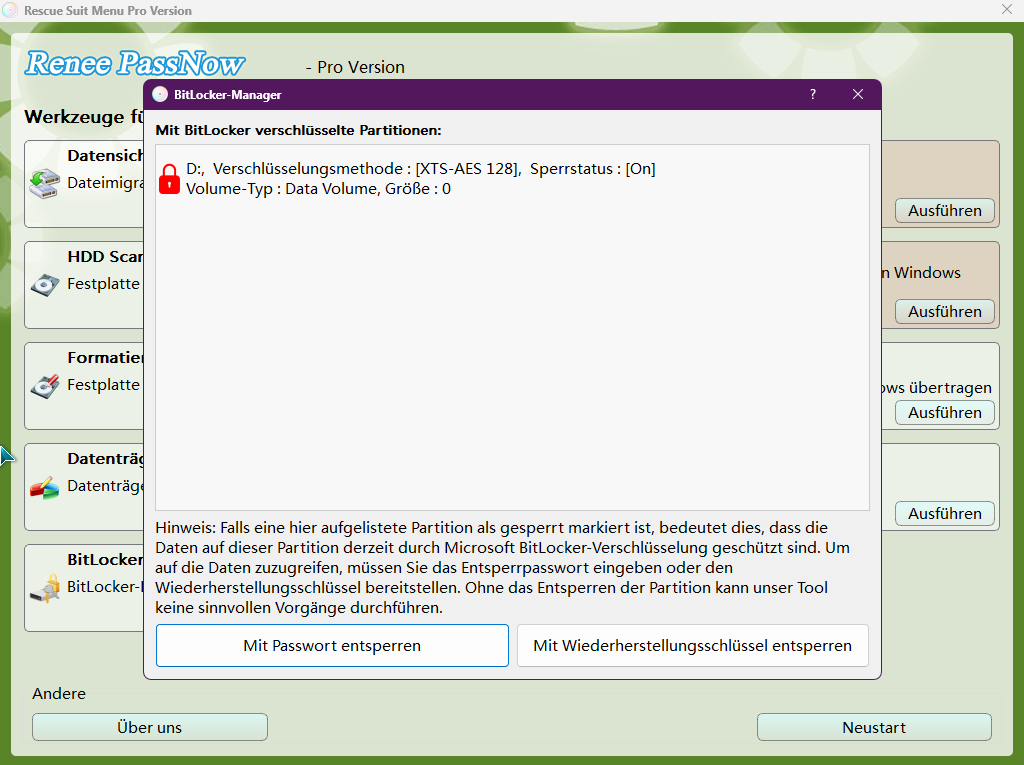The image size is (1024, 765).
Task: Trigger a Neustart of the system
Action: [x=873, y=727]
